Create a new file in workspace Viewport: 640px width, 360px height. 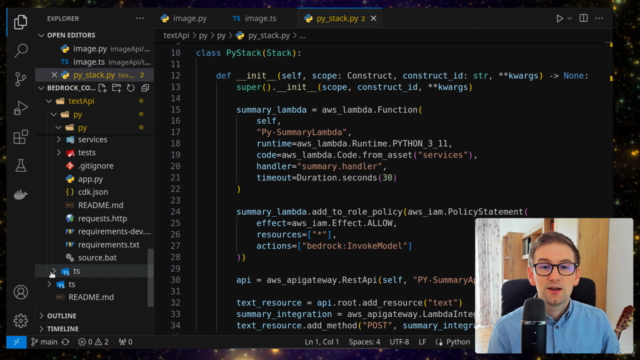pos(102,88)
